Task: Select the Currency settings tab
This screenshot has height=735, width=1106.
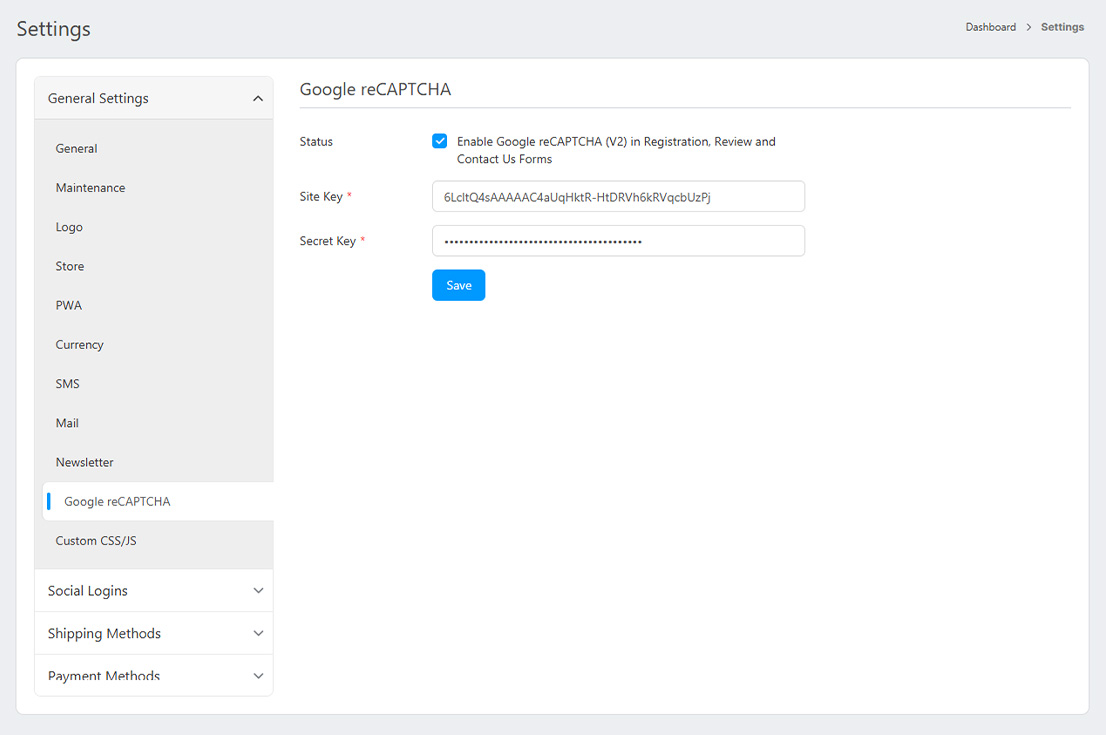Action: [x=80, y=345]
